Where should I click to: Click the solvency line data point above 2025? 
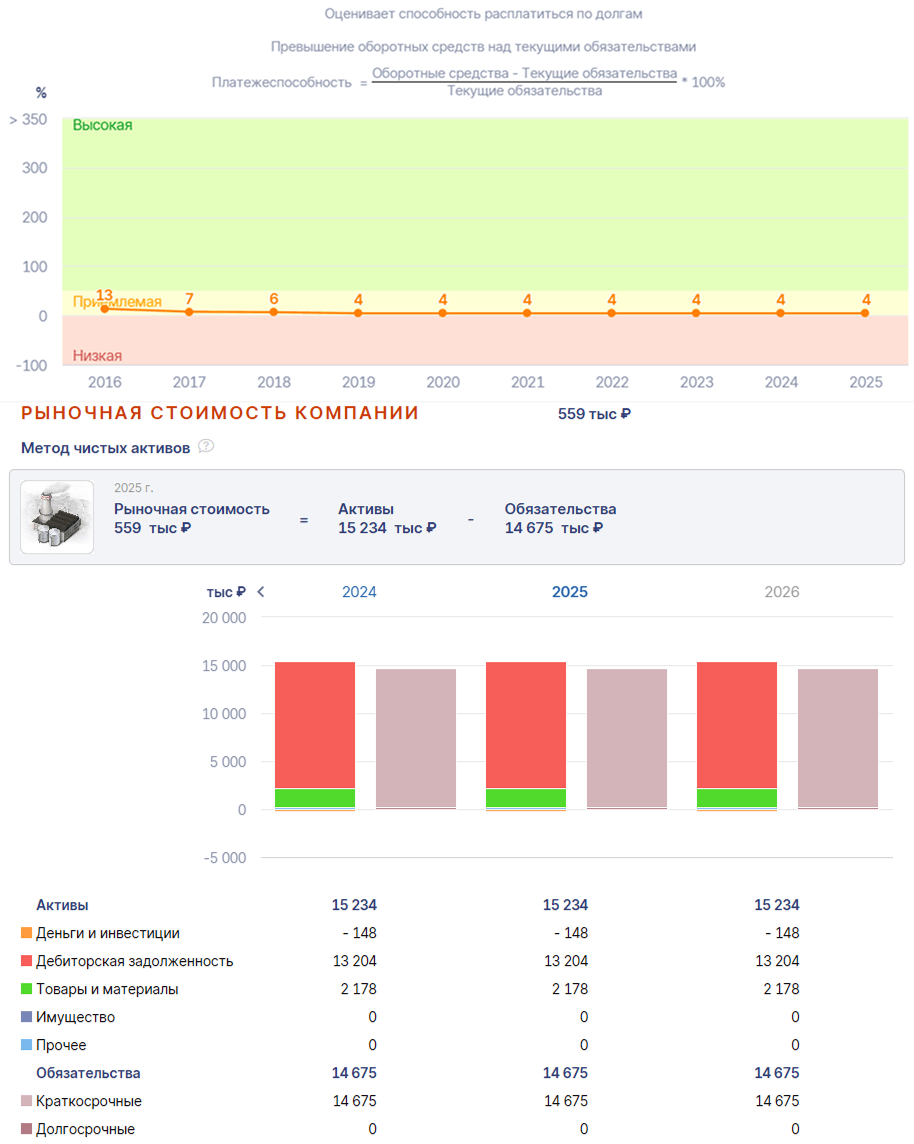pos(865,314)
